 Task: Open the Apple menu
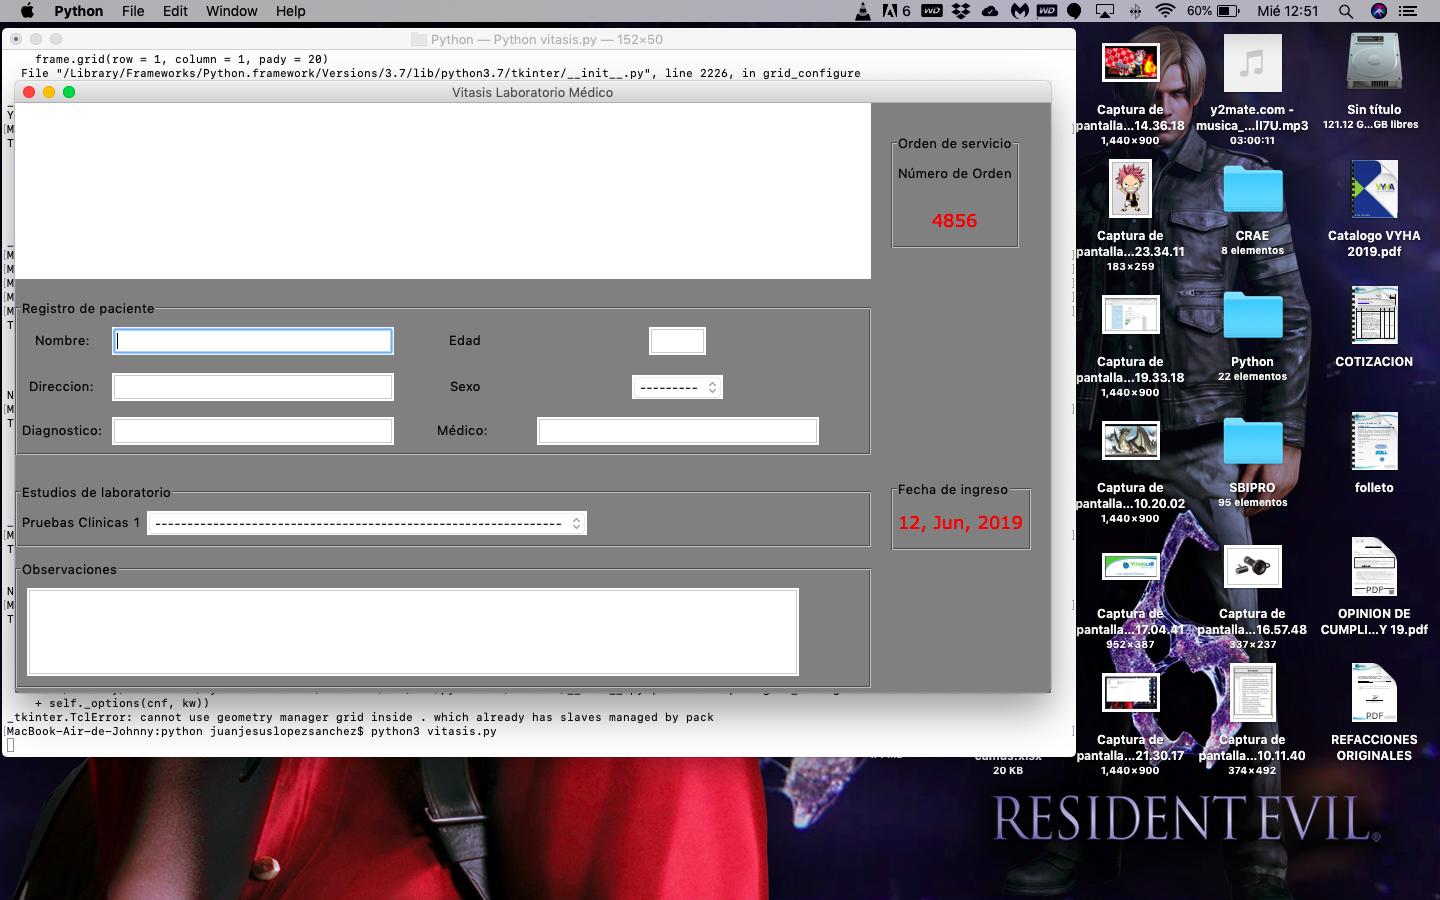coord(27,11)
